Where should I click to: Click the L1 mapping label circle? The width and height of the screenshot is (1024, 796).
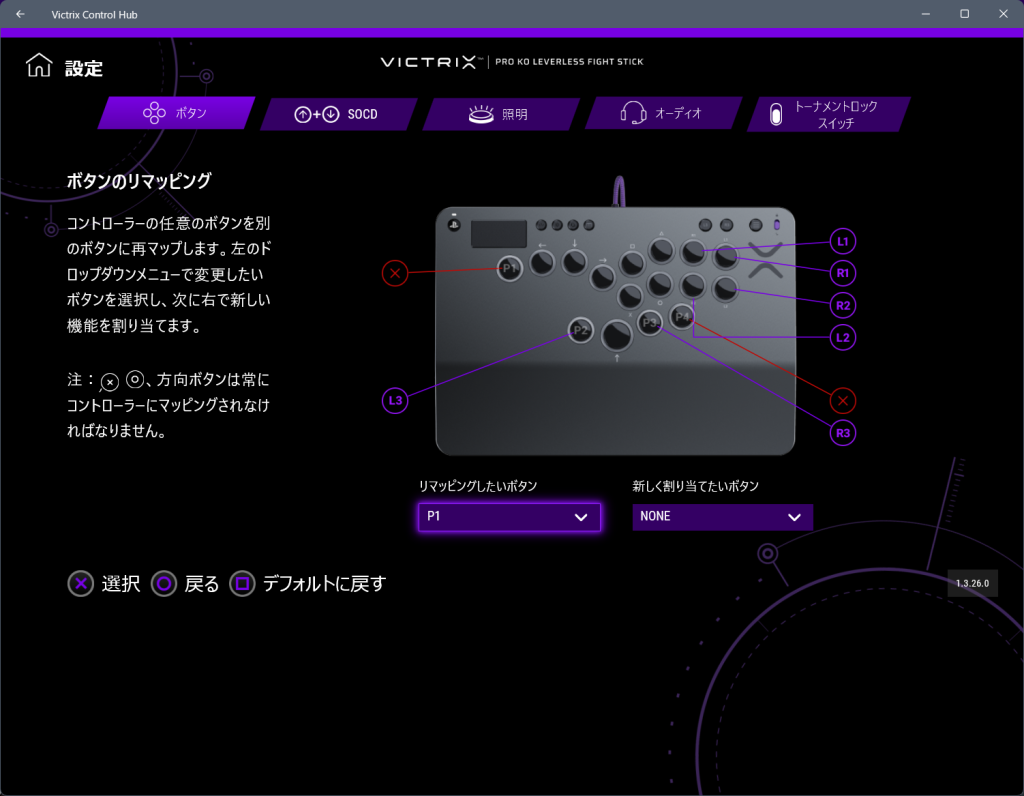(x=843, y=242)
